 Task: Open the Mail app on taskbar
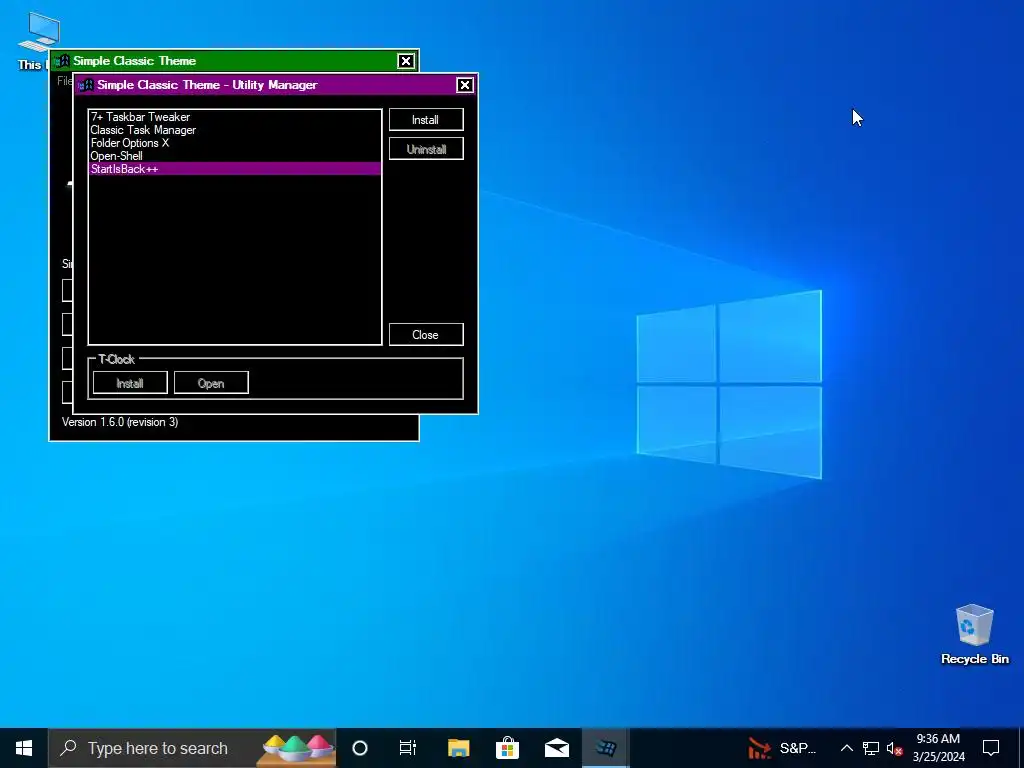557,748
